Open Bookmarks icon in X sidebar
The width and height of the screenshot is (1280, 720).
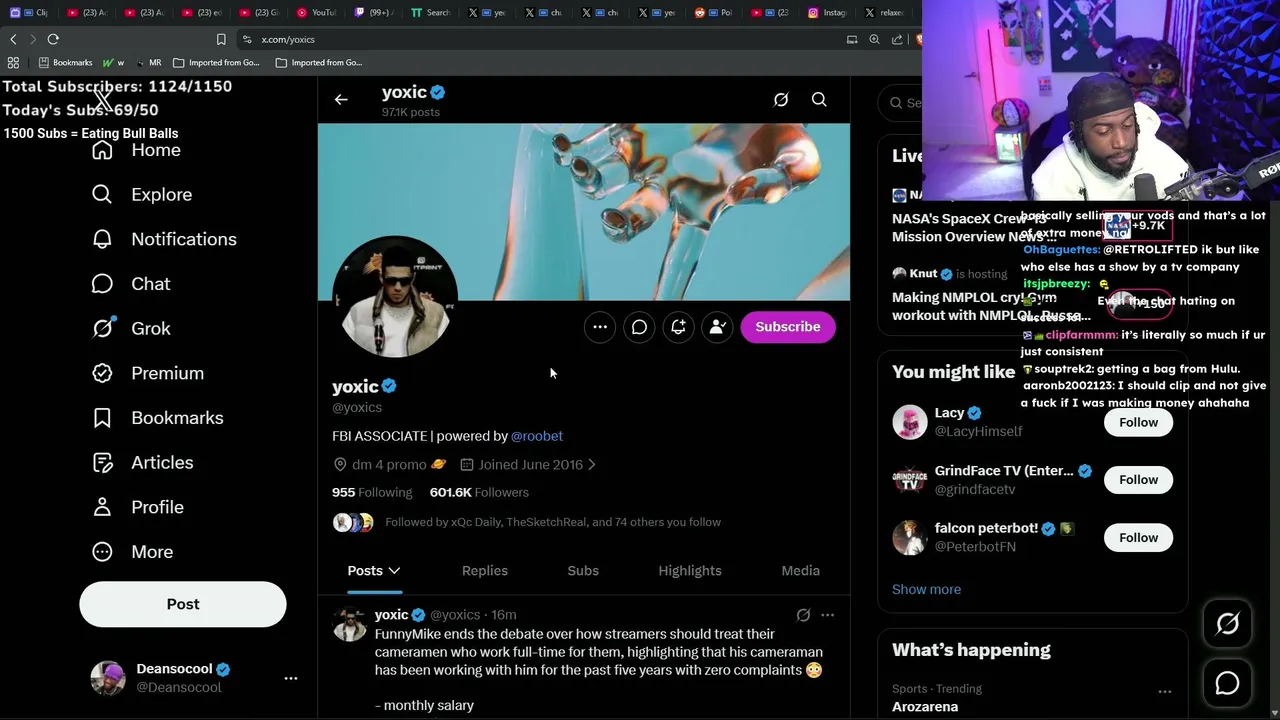pos(102,418)
